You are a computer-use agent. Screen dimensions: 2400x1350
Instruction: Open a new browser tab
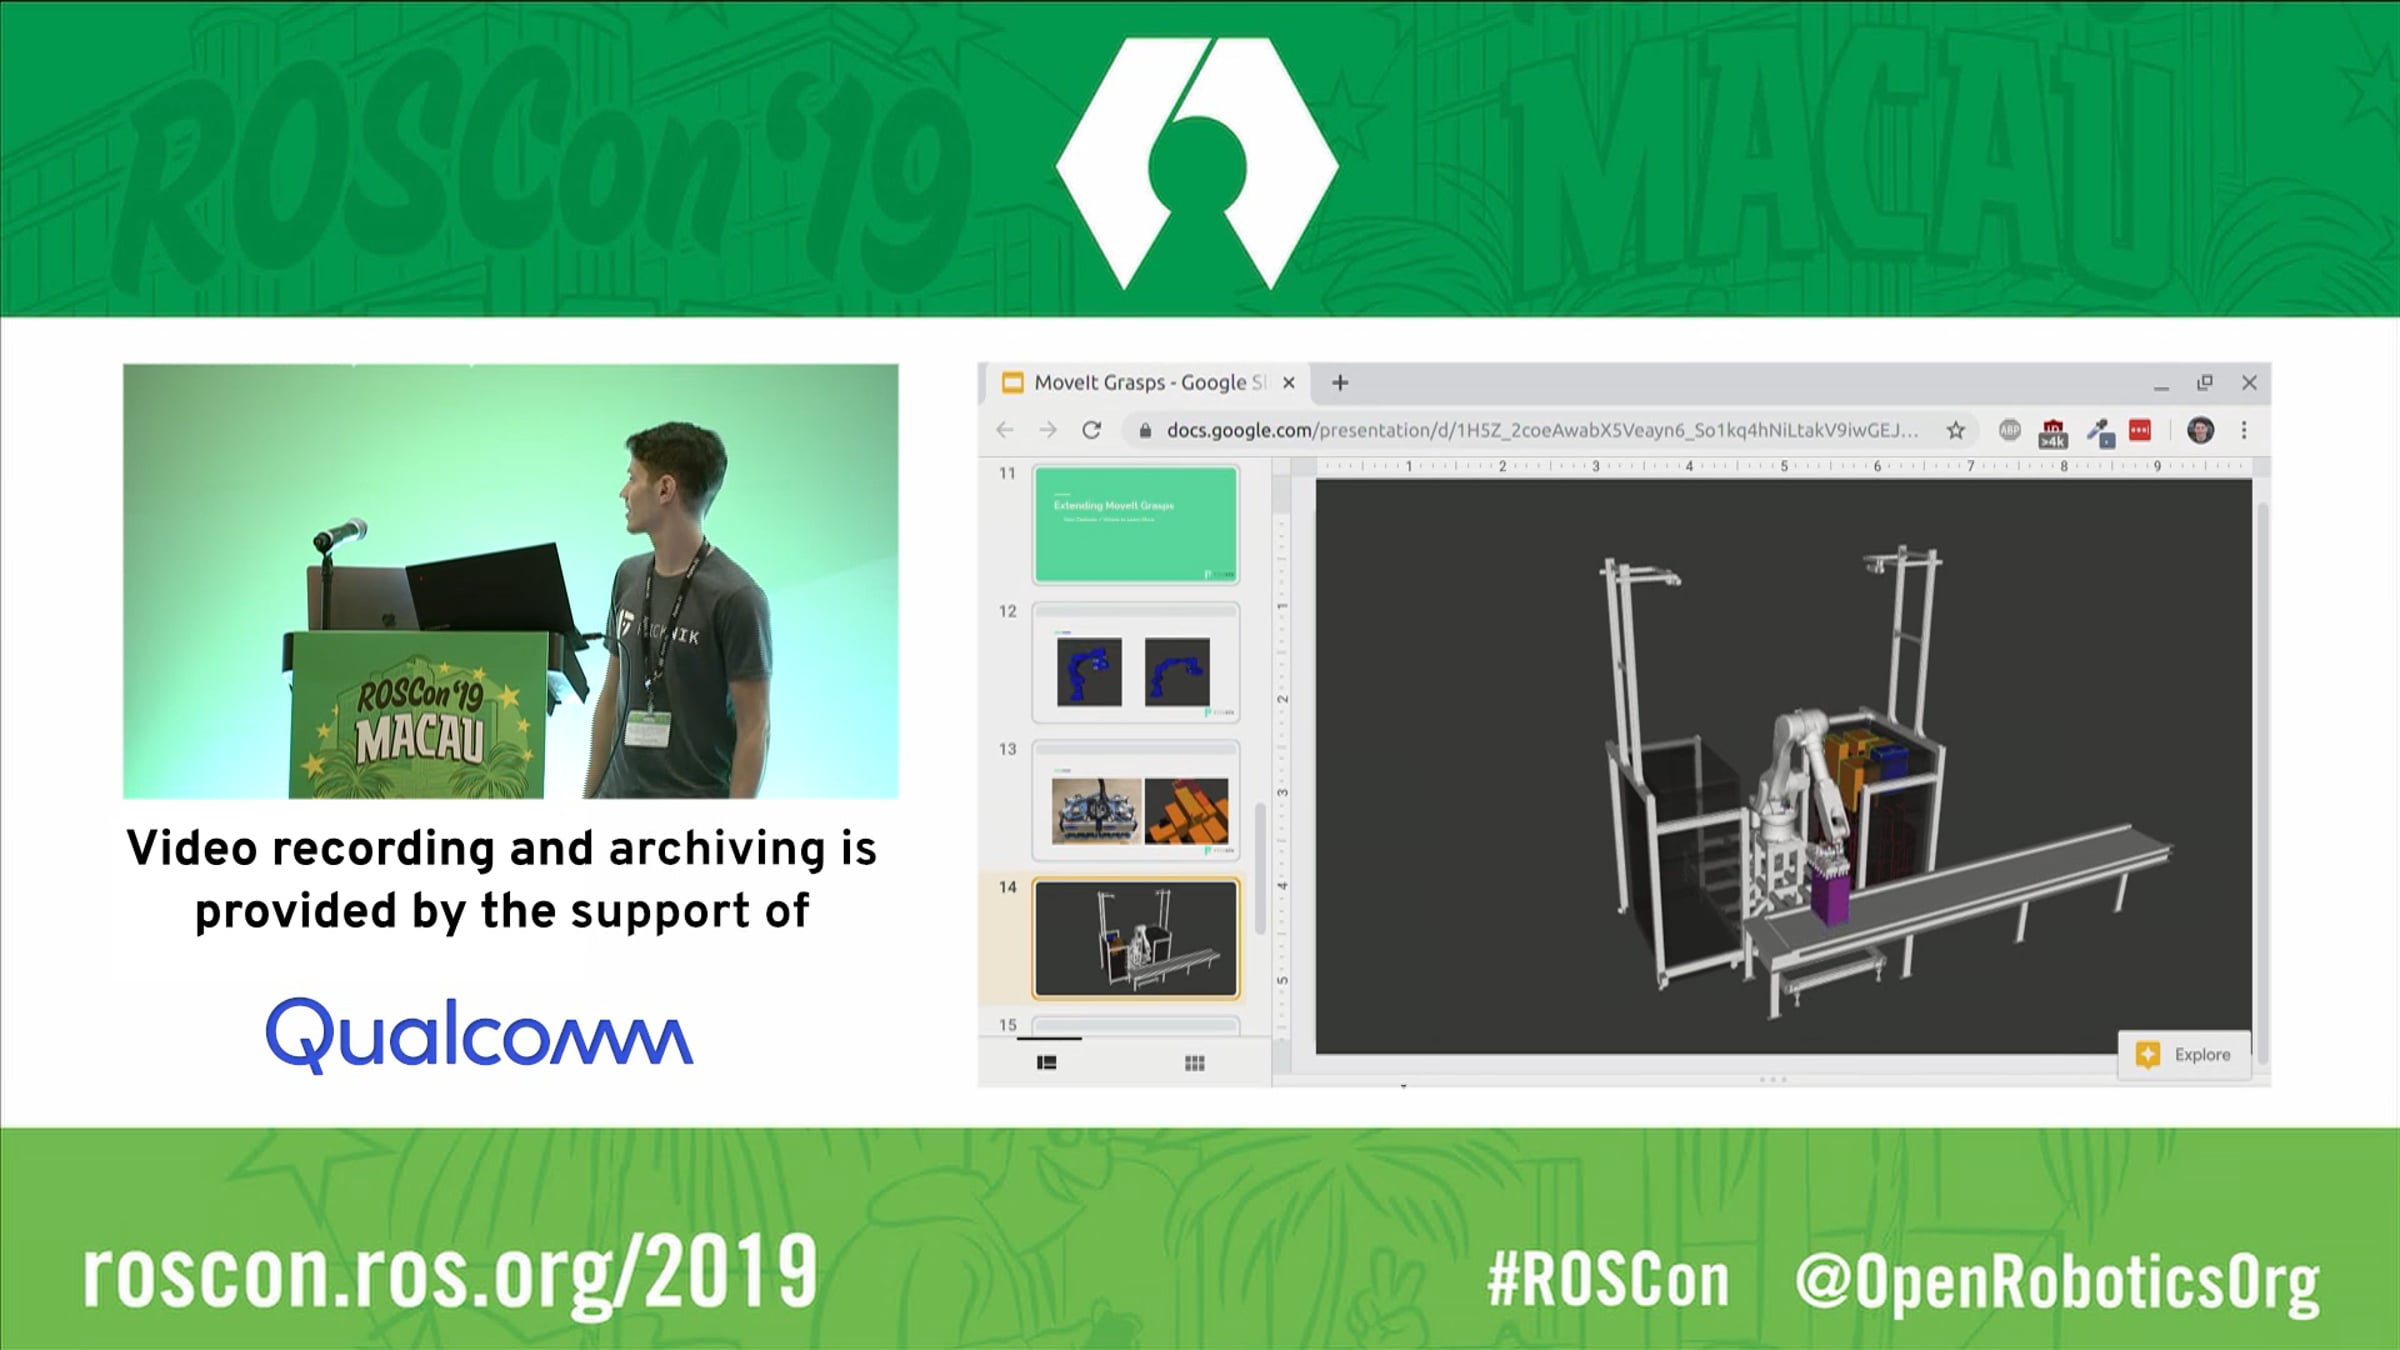pyautogui.click(x=1340, y=382)
